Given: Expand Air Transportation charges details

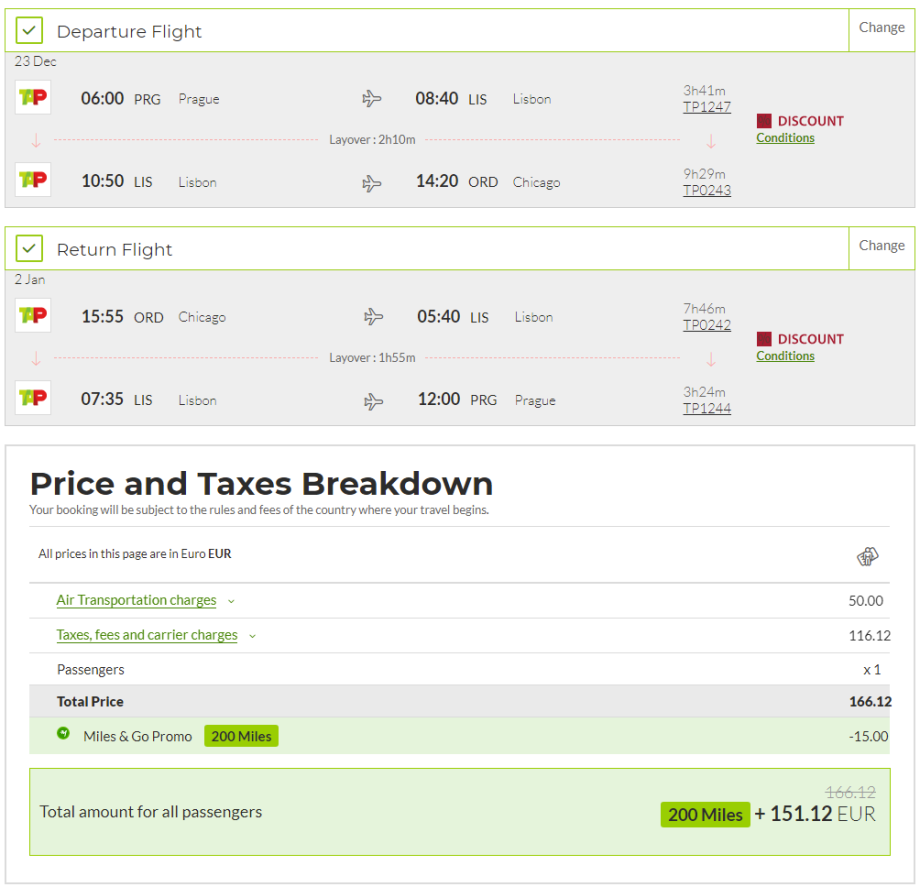Looking at the screenshot, I should point(136,601).
